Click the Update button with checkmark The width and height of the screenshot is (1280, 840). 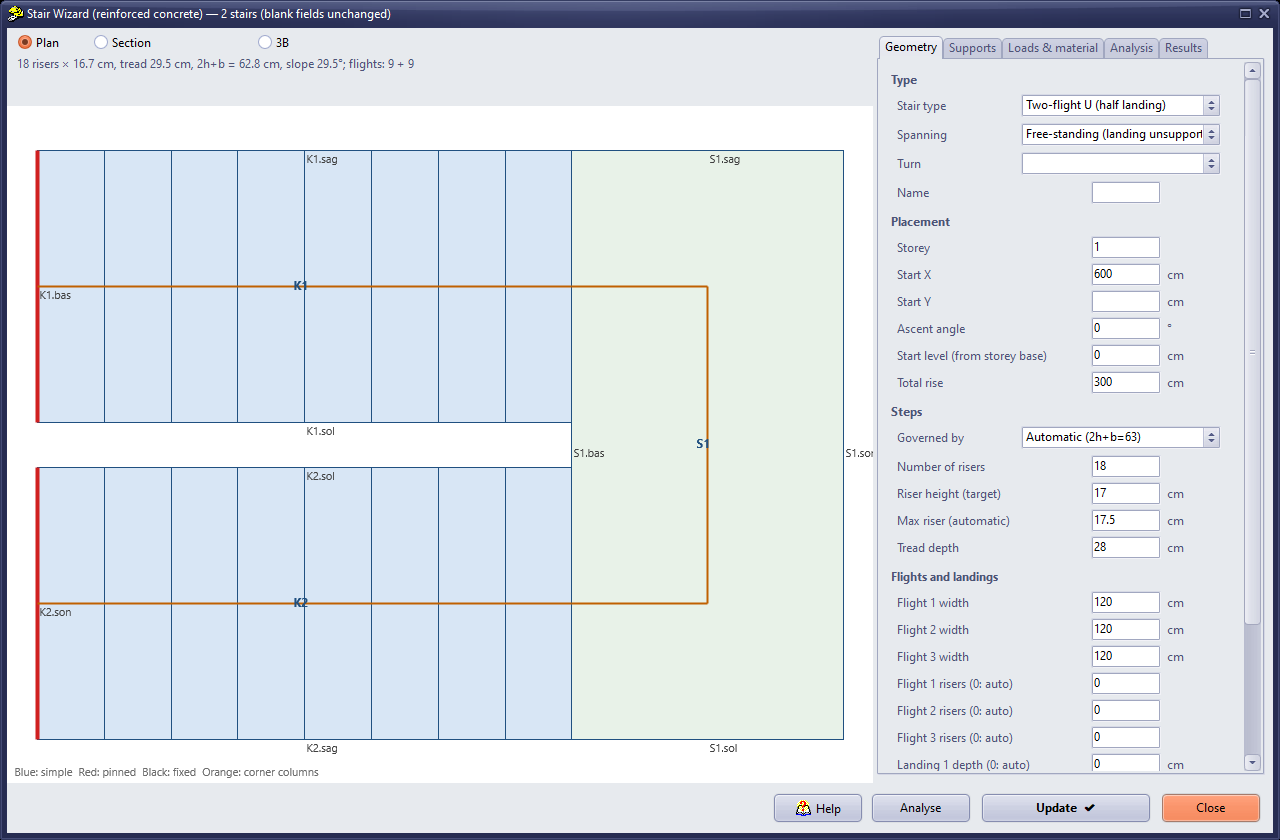tap(1066, 808)
